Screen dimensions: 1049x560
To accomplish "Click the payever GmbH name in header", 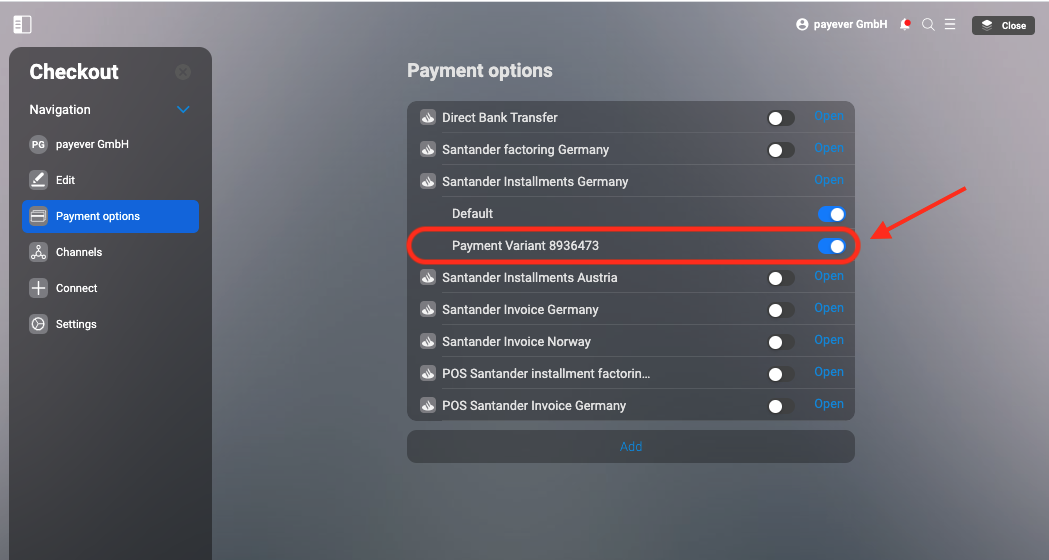I will click(x=850, y=25).
